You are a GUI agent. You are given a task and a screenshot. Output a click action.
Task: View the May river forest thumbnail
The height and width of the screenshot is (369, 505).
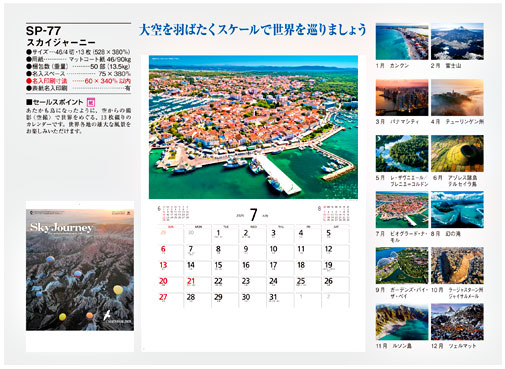click(x=402, y=153)
